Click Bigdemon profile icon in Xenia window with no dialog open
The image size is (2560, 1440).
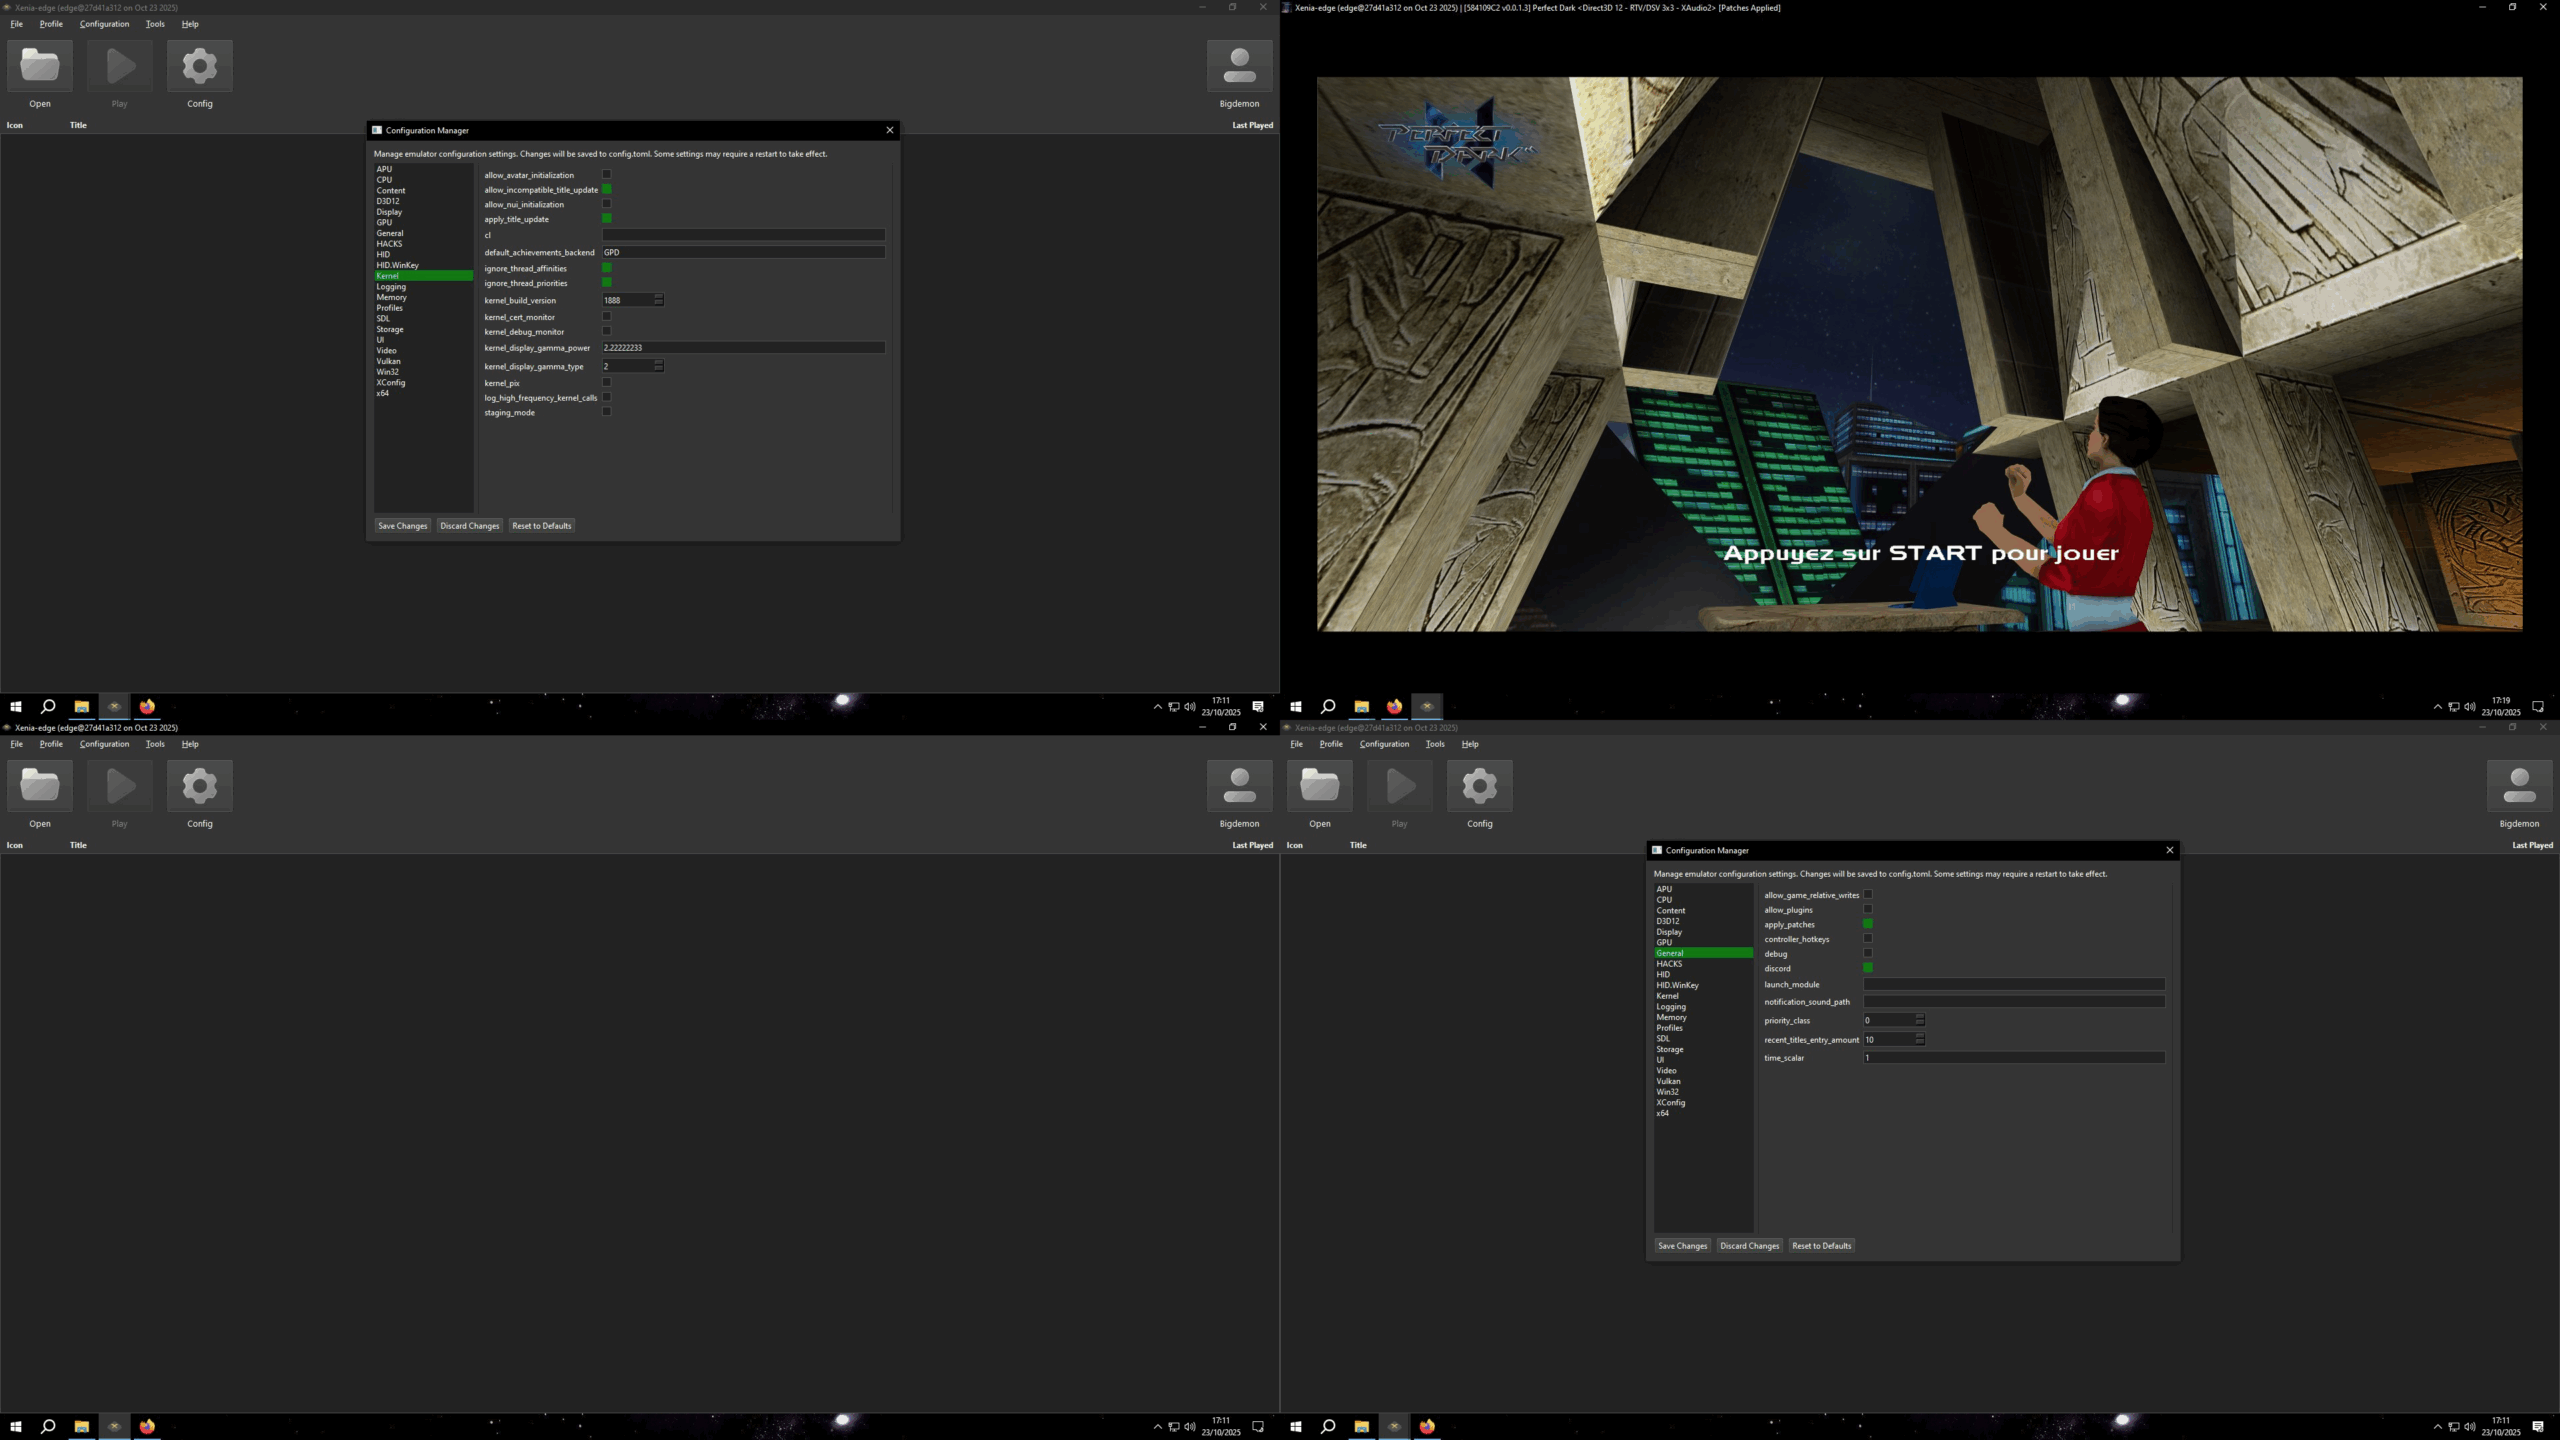tap(1239, 787)
